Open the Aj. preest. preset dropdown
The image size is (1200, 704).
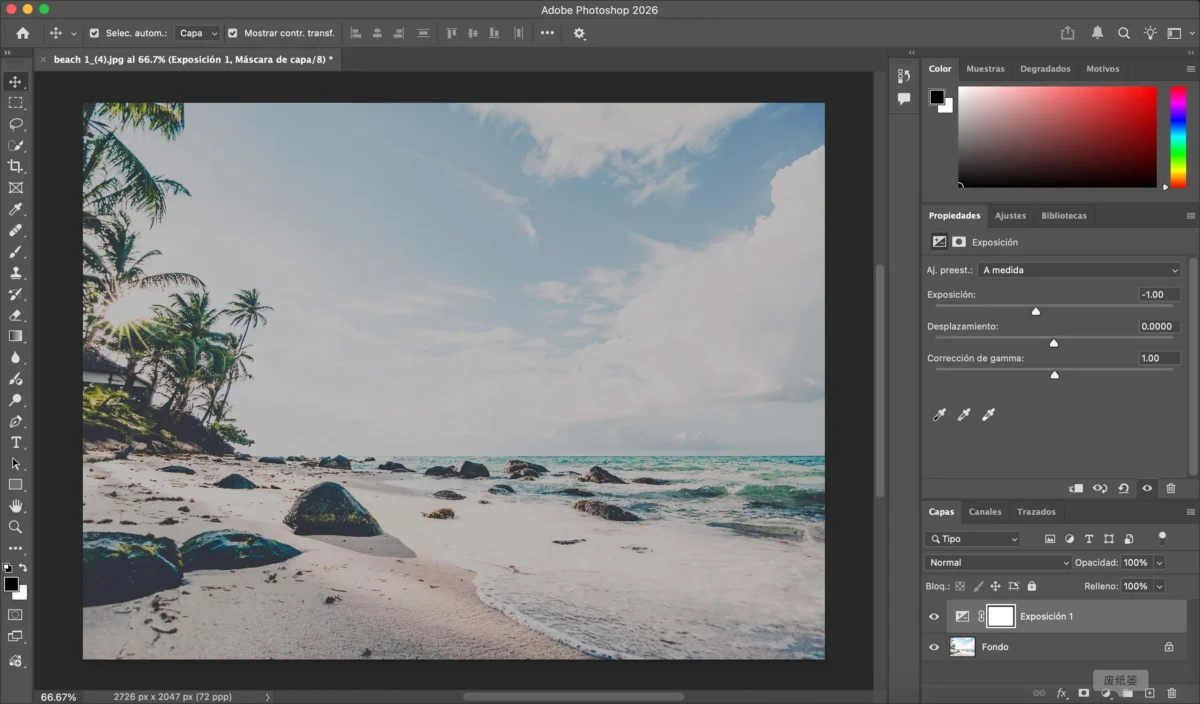1079,270
